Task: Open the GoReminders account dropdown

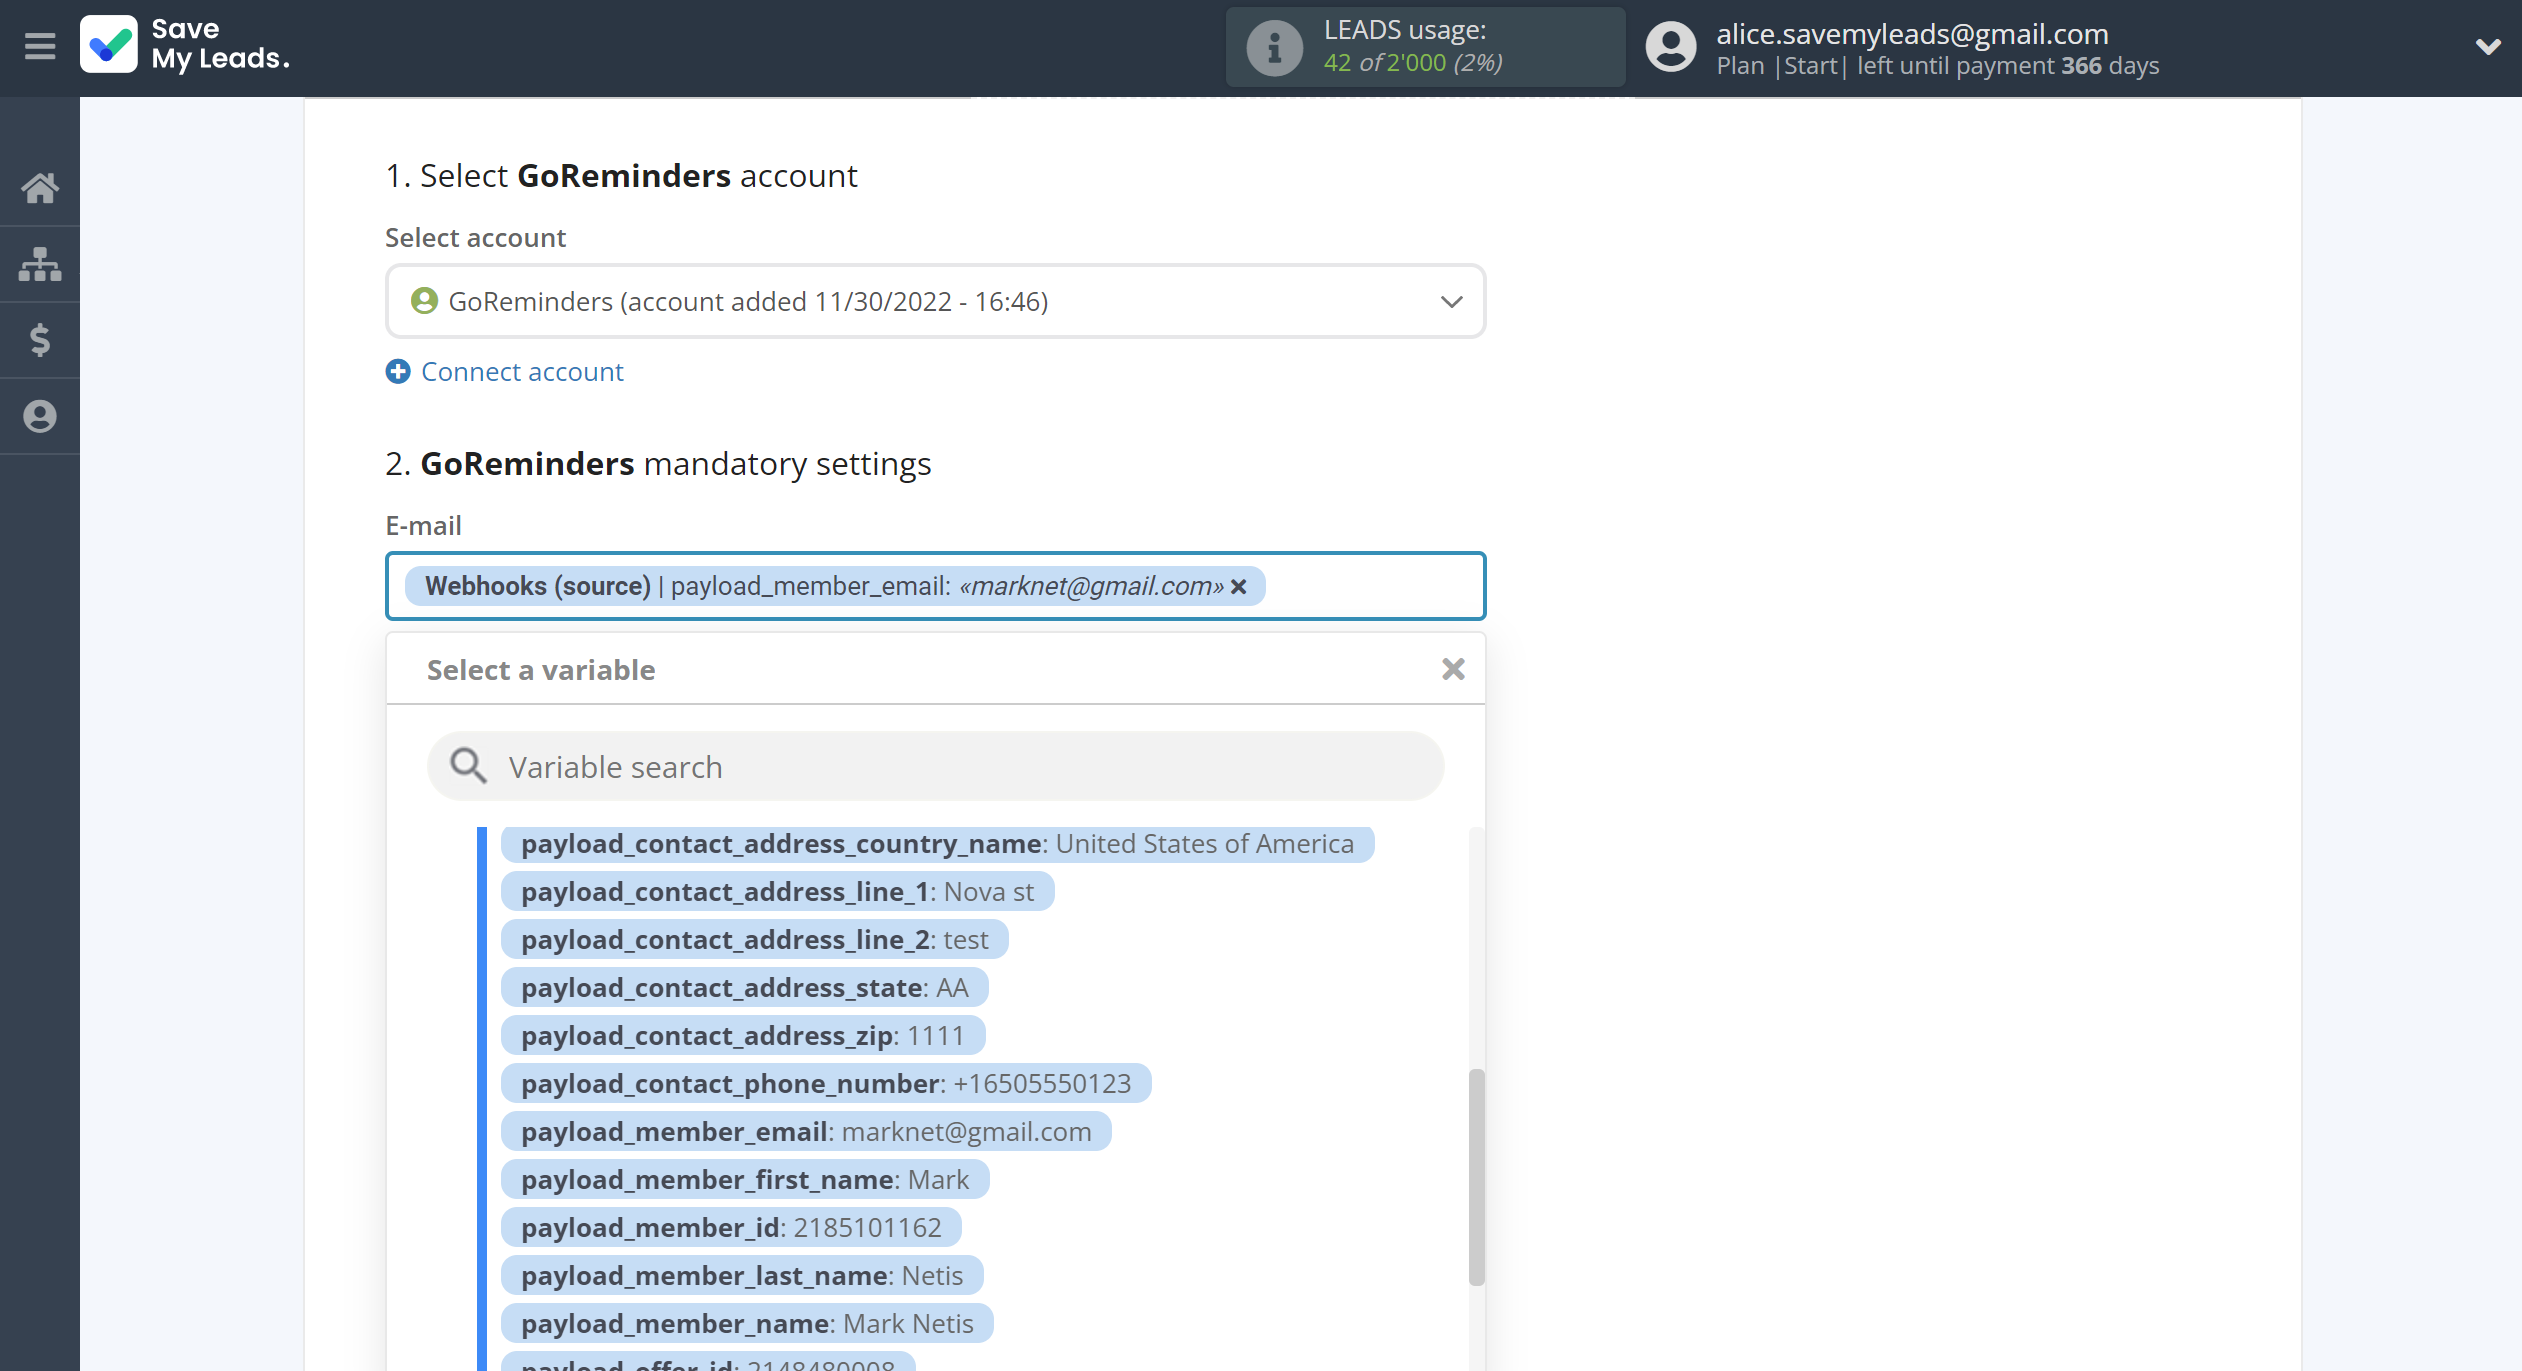Action: point(935,301)
